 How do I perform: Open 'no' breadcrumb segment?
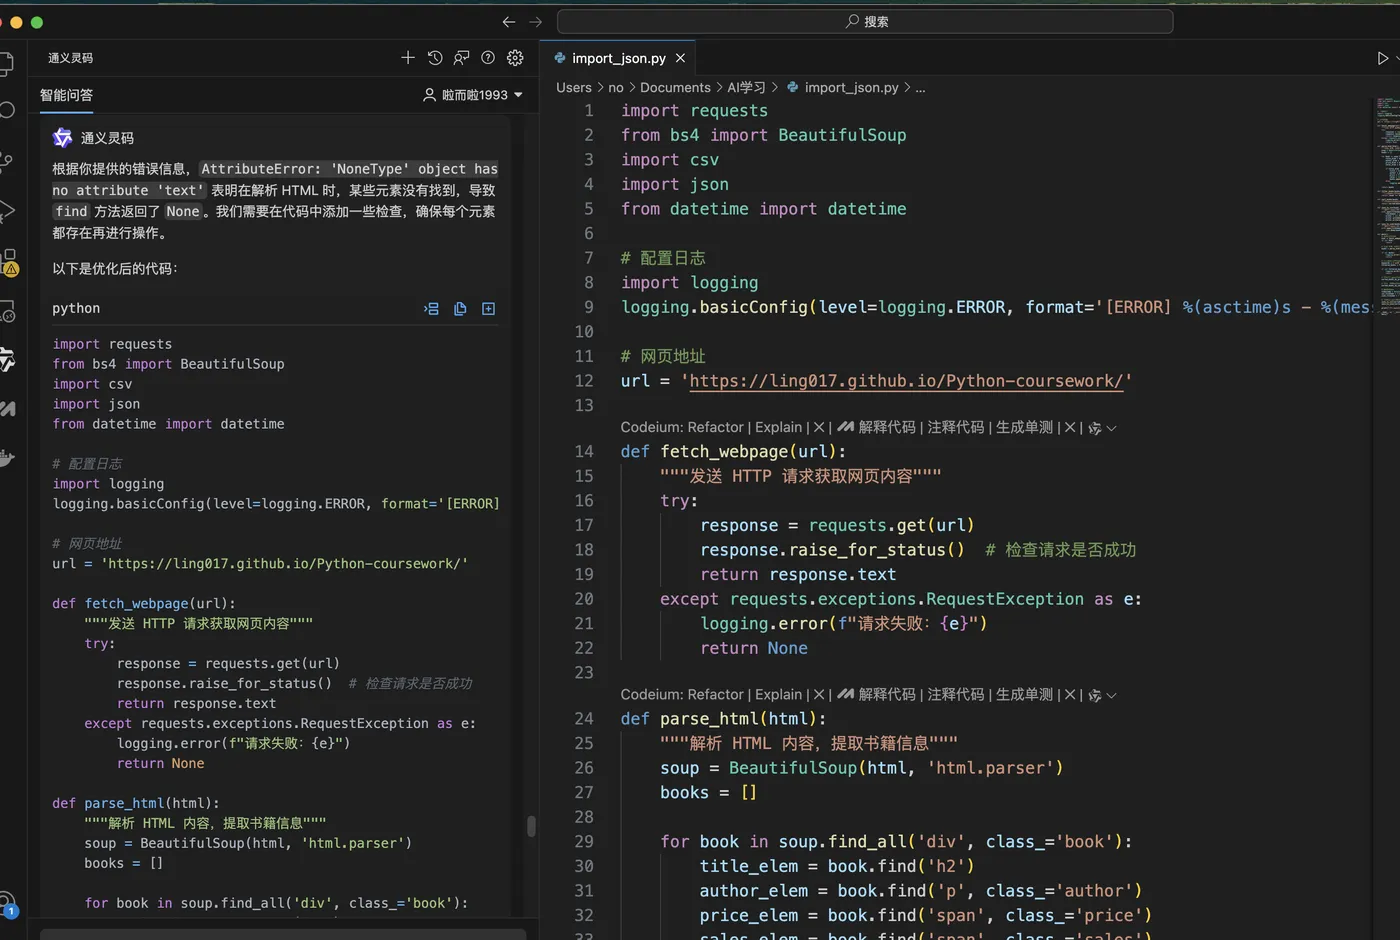pos(616,88)
